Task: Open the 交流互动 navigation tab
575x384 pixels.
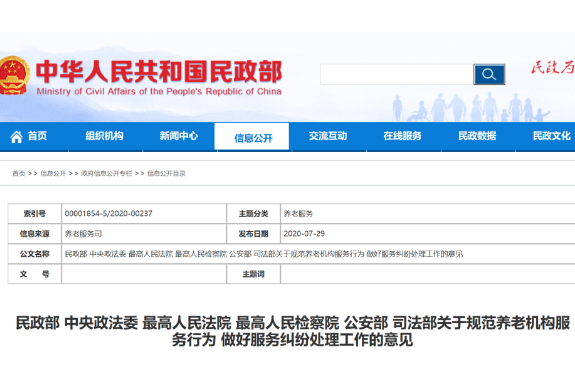Action: click(328, 136)
